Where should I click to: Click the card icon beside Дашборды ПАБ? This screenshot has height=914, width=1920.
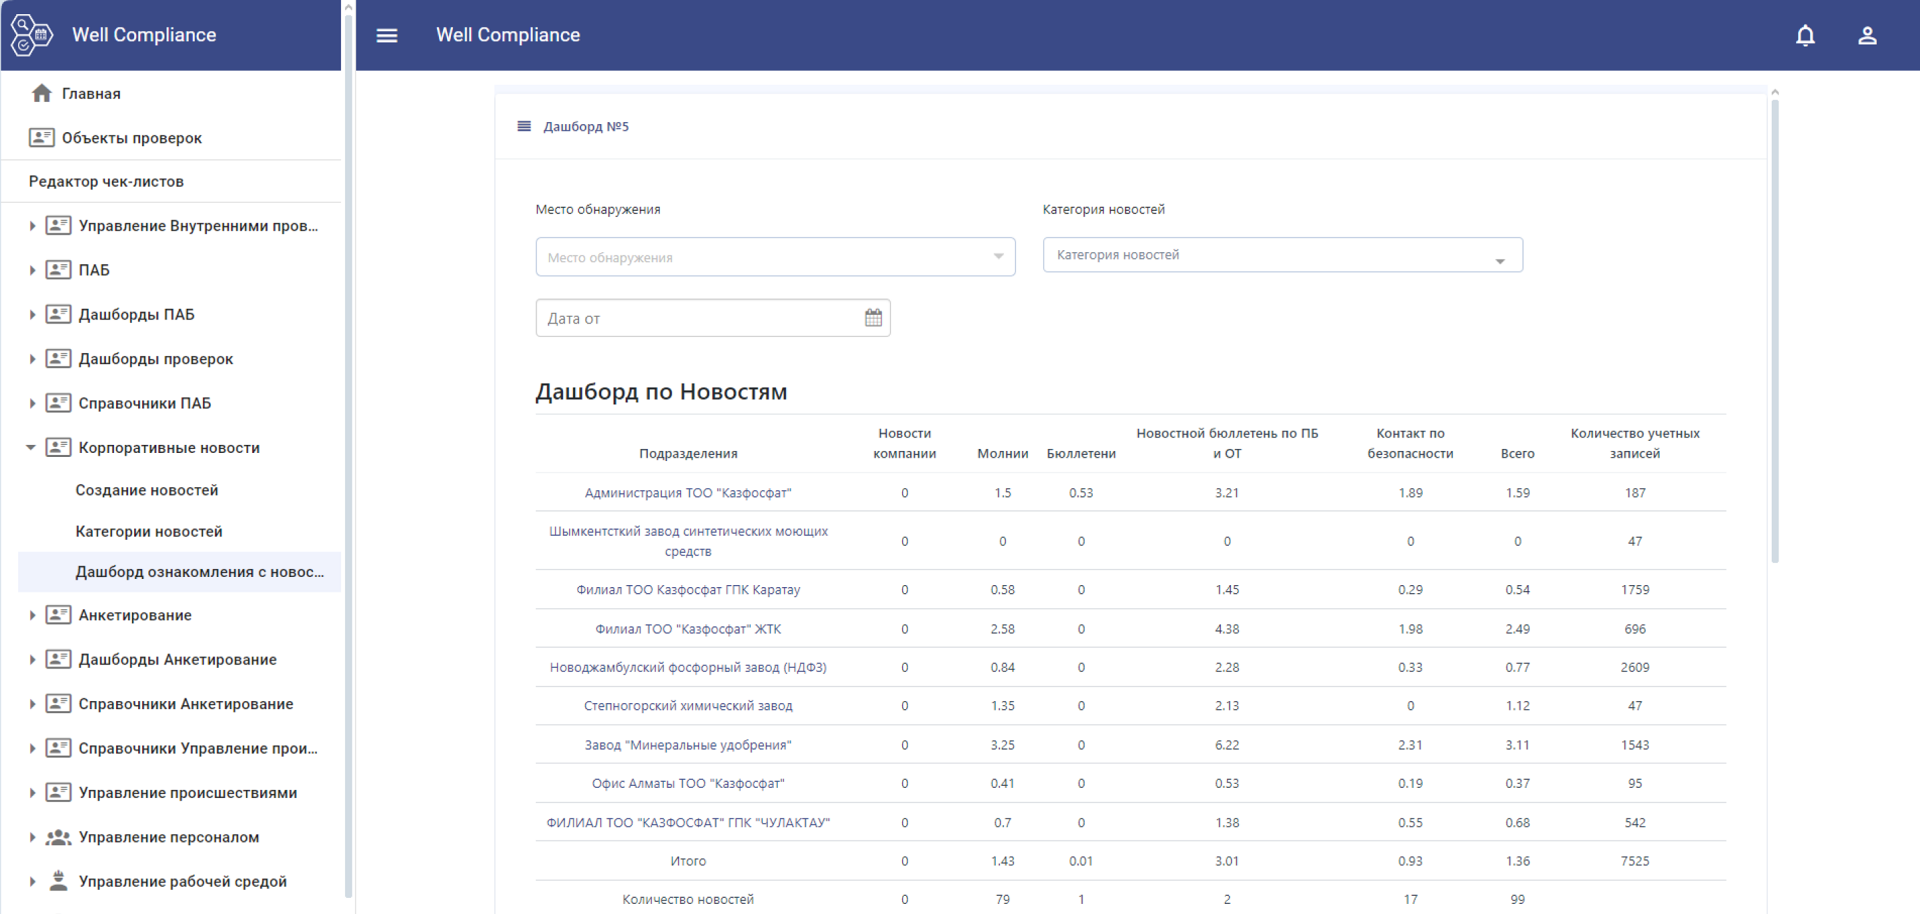(x=59, y=314)
